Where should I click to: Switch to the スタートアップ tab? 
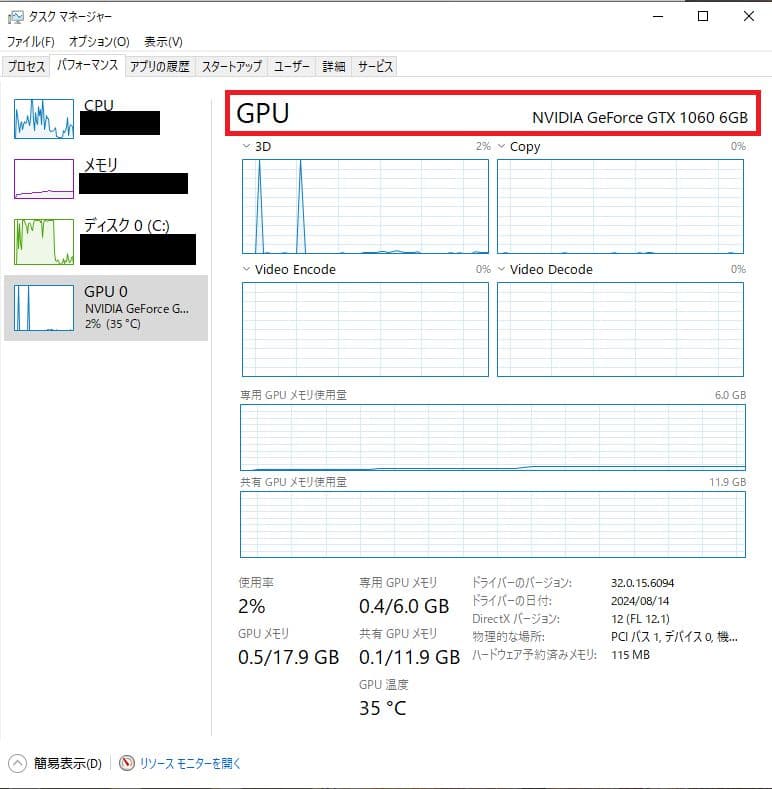[231, 66]
